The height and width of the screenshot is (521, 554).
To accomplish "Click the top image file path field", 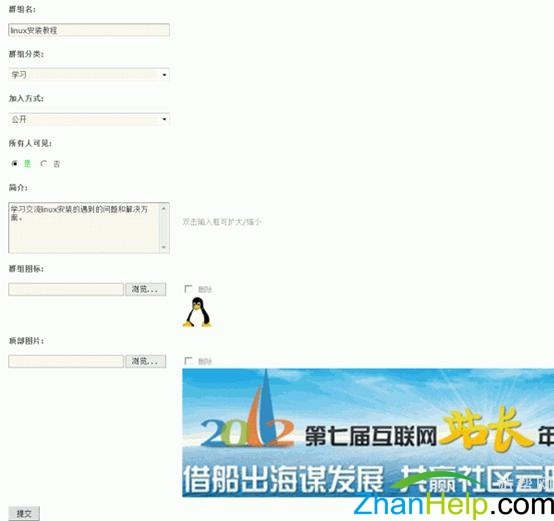I will [x=66, y=361].
